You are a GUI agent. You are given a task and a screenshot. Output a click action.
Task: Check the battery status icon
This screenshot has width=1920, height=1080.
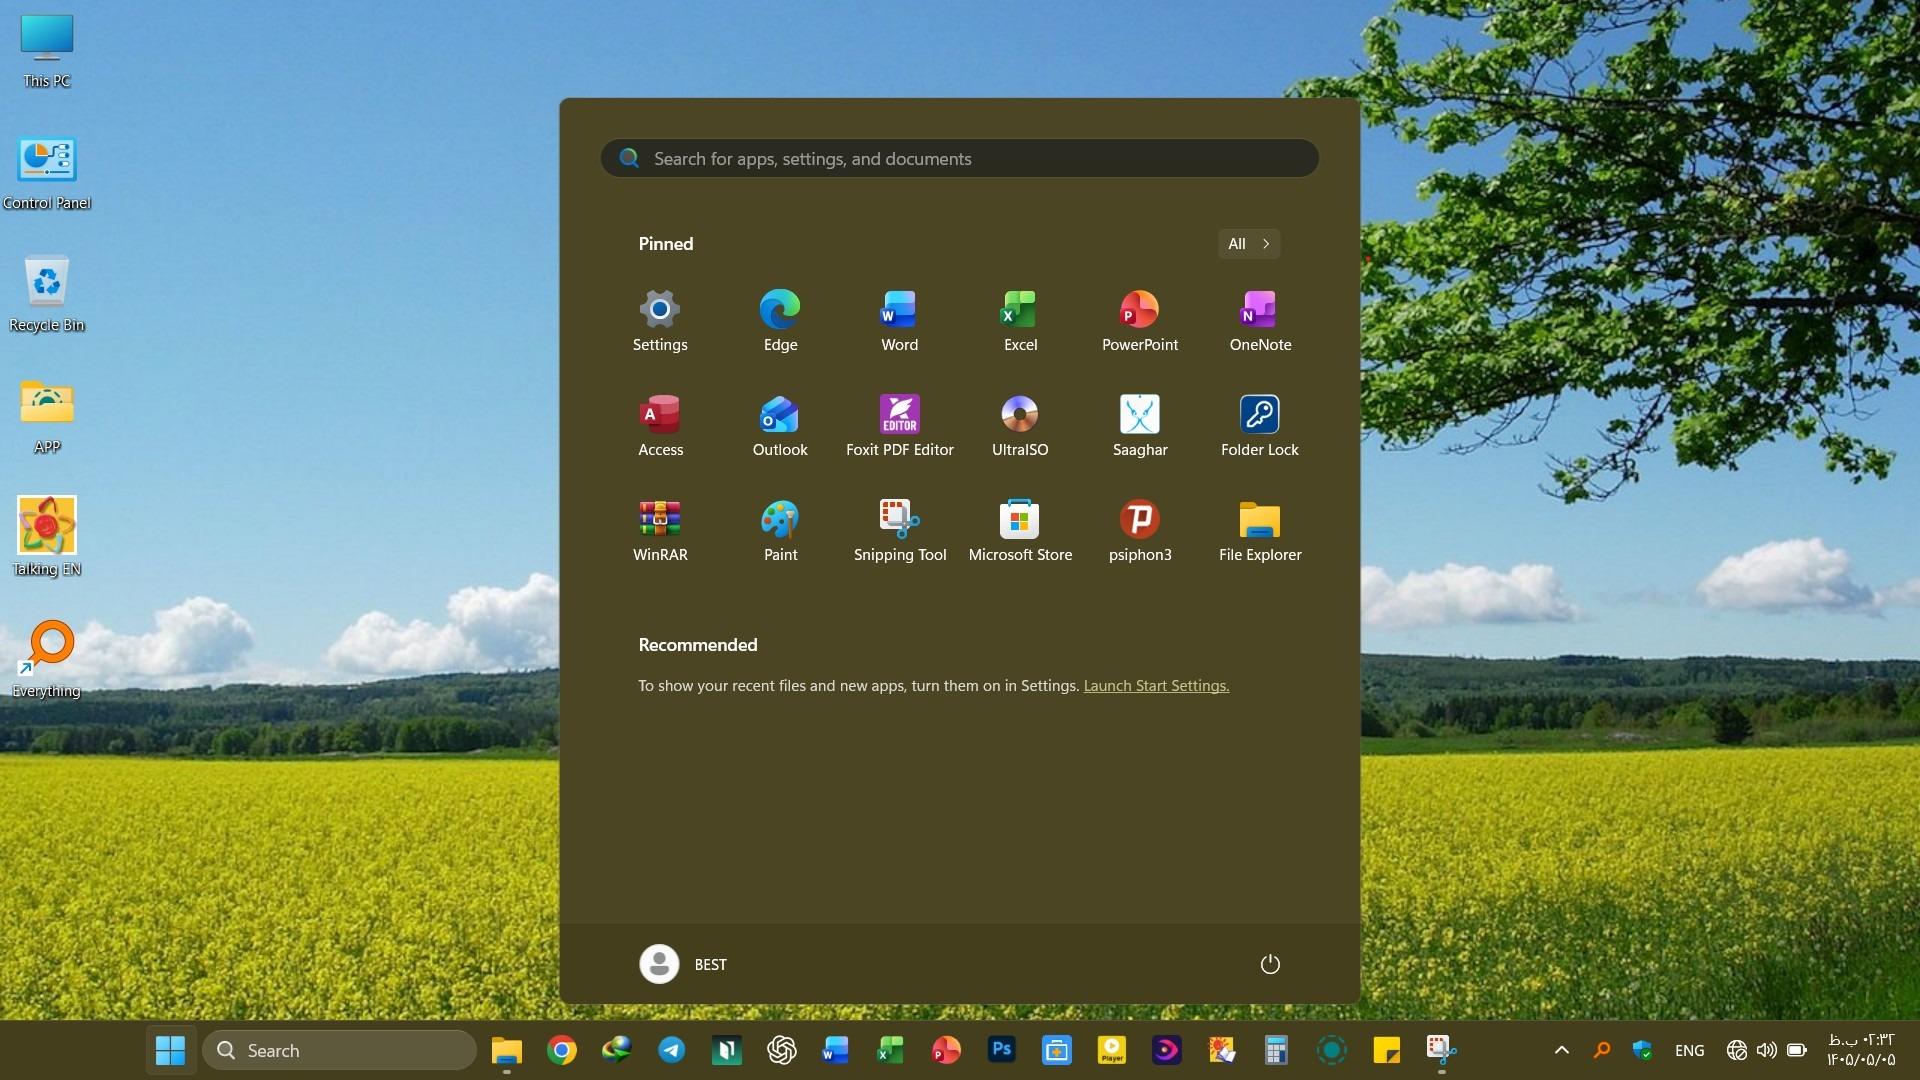(x=1797, y=1050)
